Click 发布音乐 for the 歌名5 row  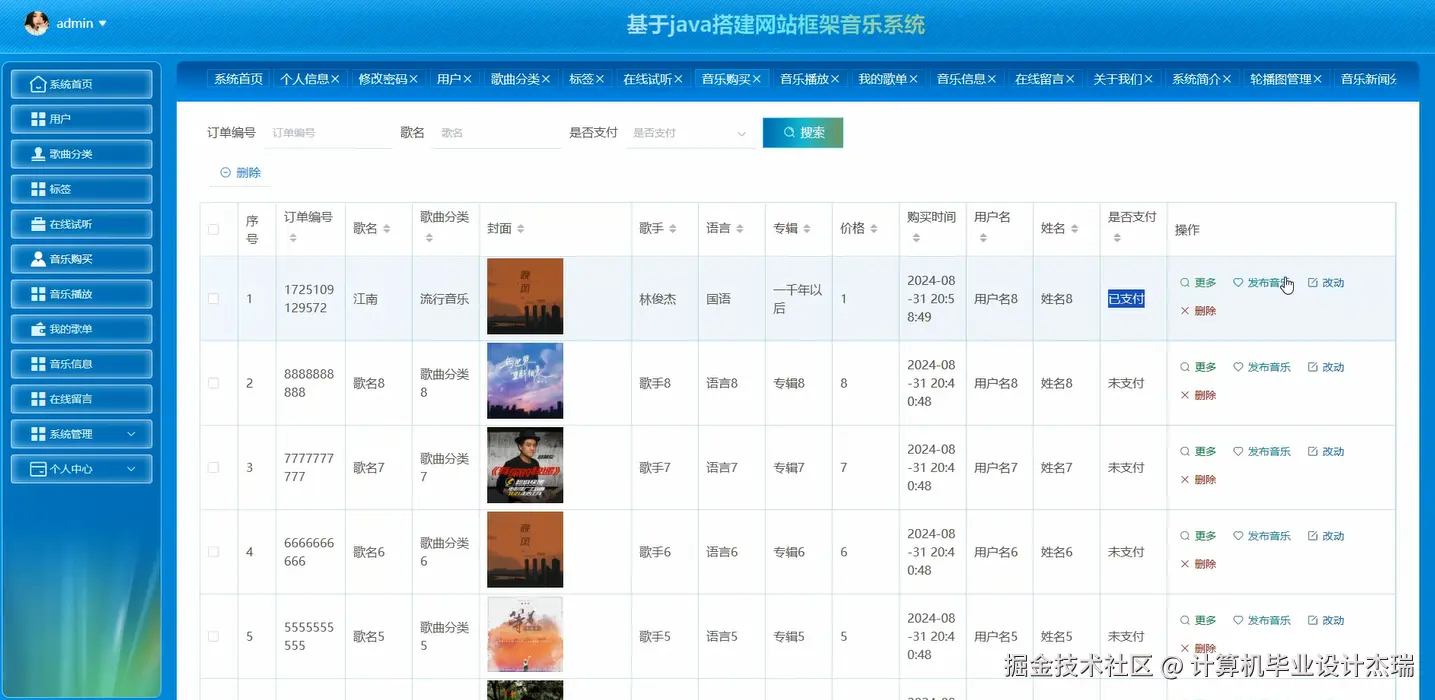1262,620
